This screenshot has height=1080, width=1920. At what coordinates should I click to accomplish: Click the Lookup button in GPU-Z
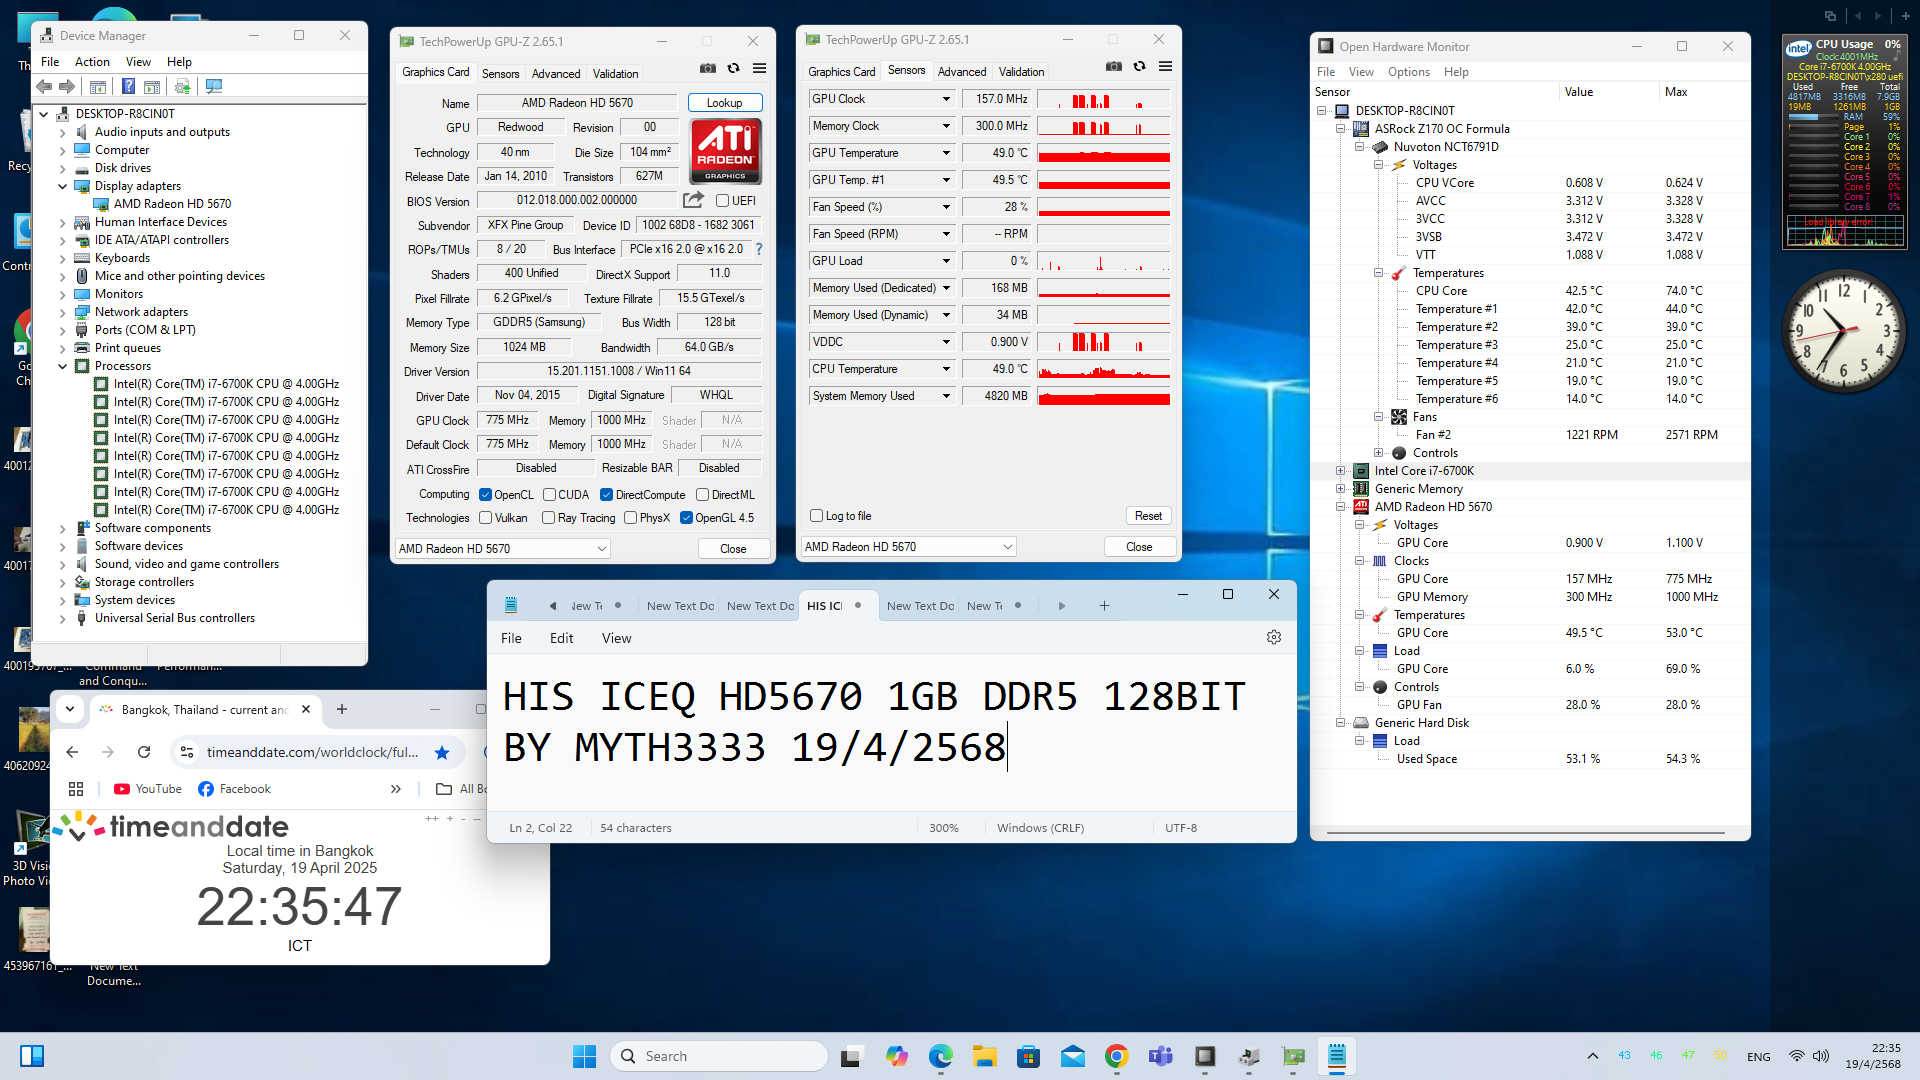pos(725,103)
